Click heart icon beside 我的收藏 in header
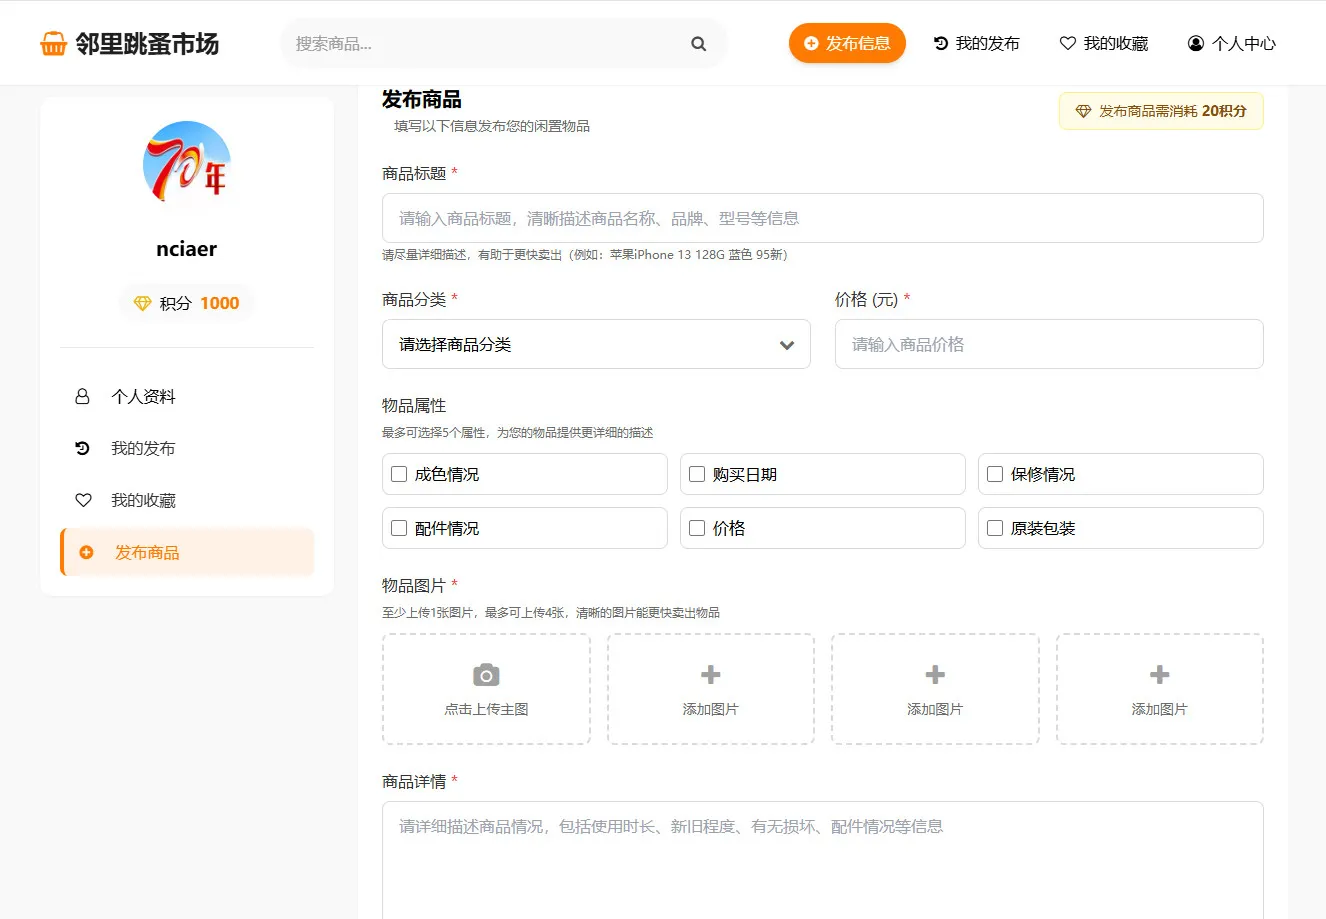Viewport: 1326px width, 919px height. coord(1067,44)
